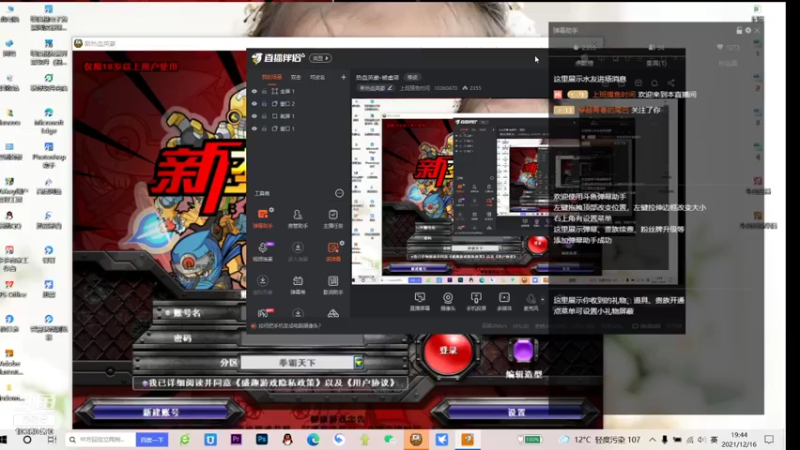Open Microsoft Edge desktop shortcut

coord(49,120)
